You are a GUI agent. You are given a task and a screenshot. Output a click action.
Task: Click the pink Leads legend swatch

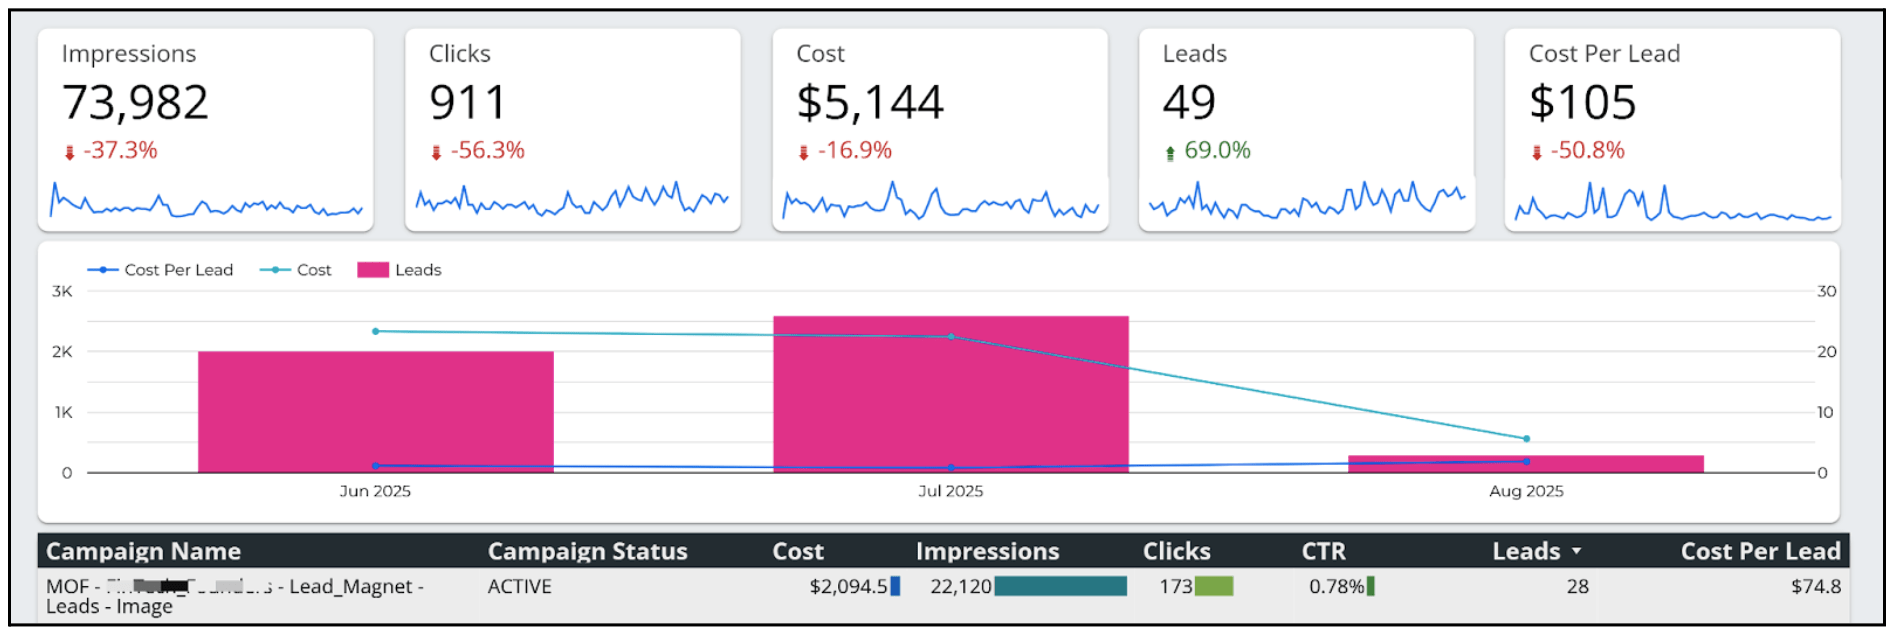pos(373,270)
